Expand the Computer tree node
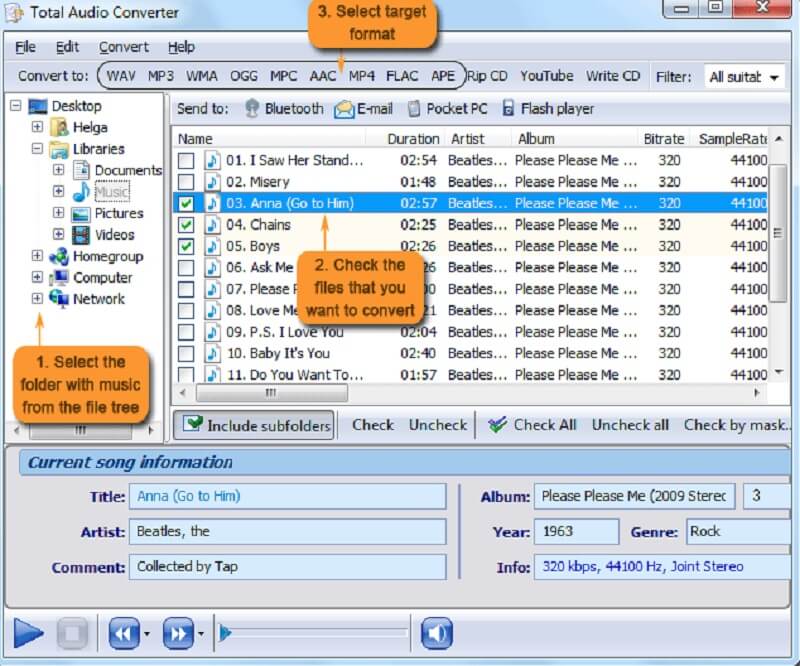 (35, 278)
